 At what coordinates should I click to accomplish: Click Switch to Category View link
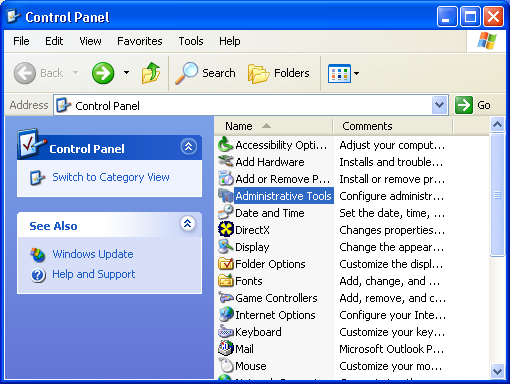111,177
